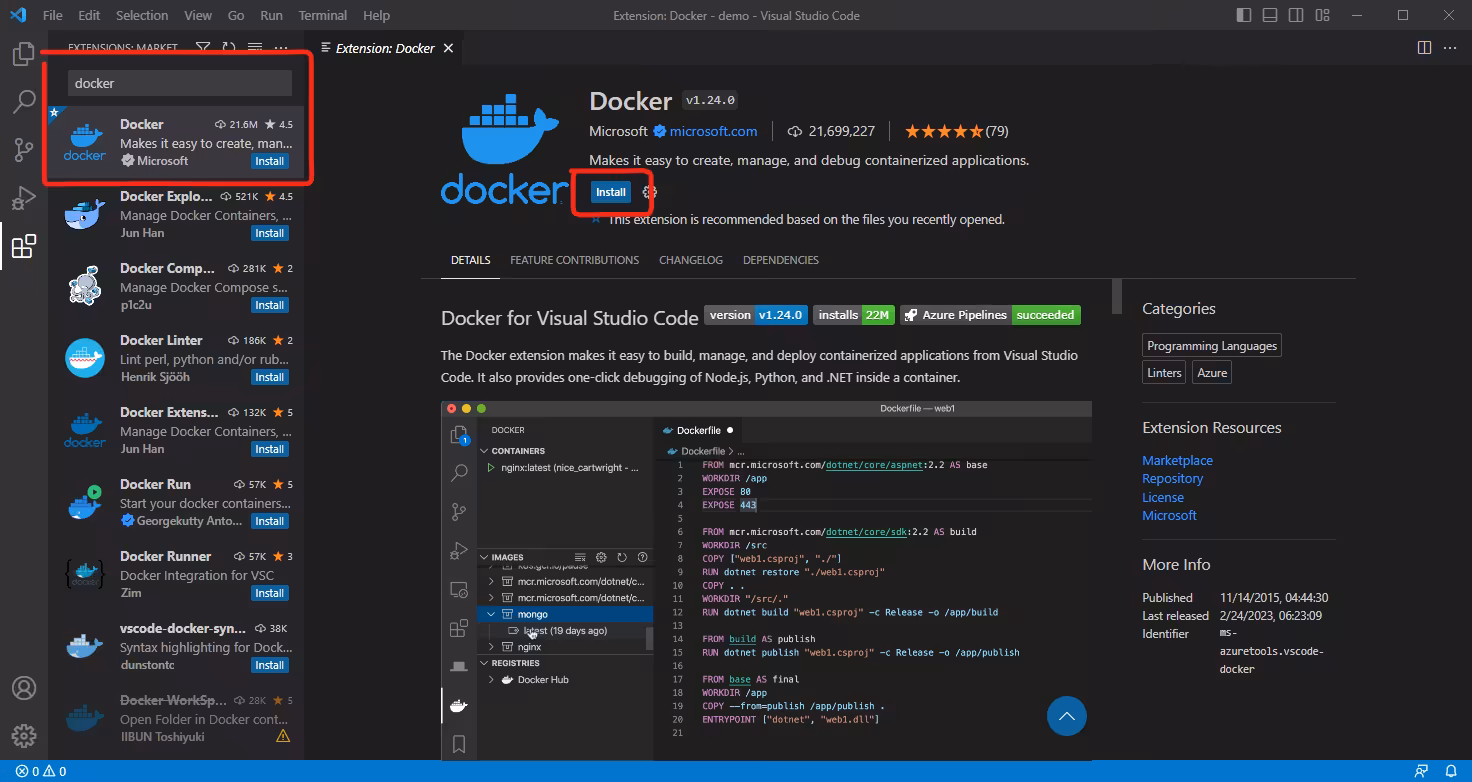Install Docker from the extension page header
Screen dimensions: 1472x782
click(611, 192)
